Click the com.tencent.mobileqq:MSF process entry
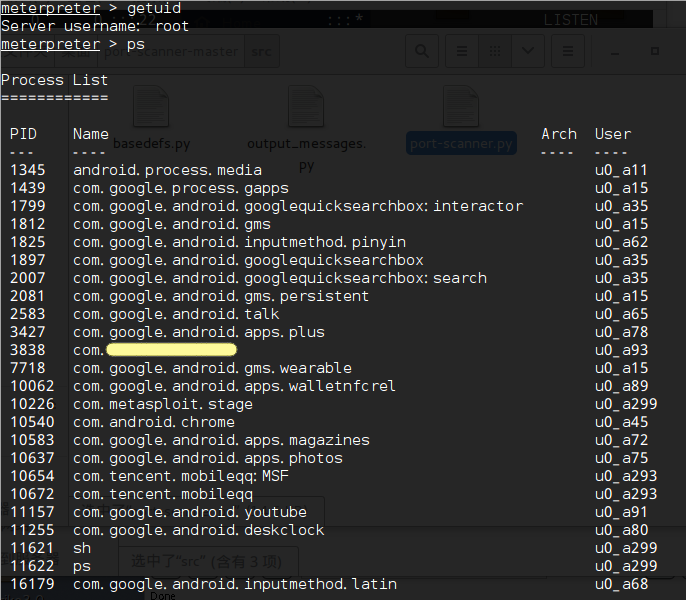The height and width of the screenshot is (600, 686). coord(180,476)
